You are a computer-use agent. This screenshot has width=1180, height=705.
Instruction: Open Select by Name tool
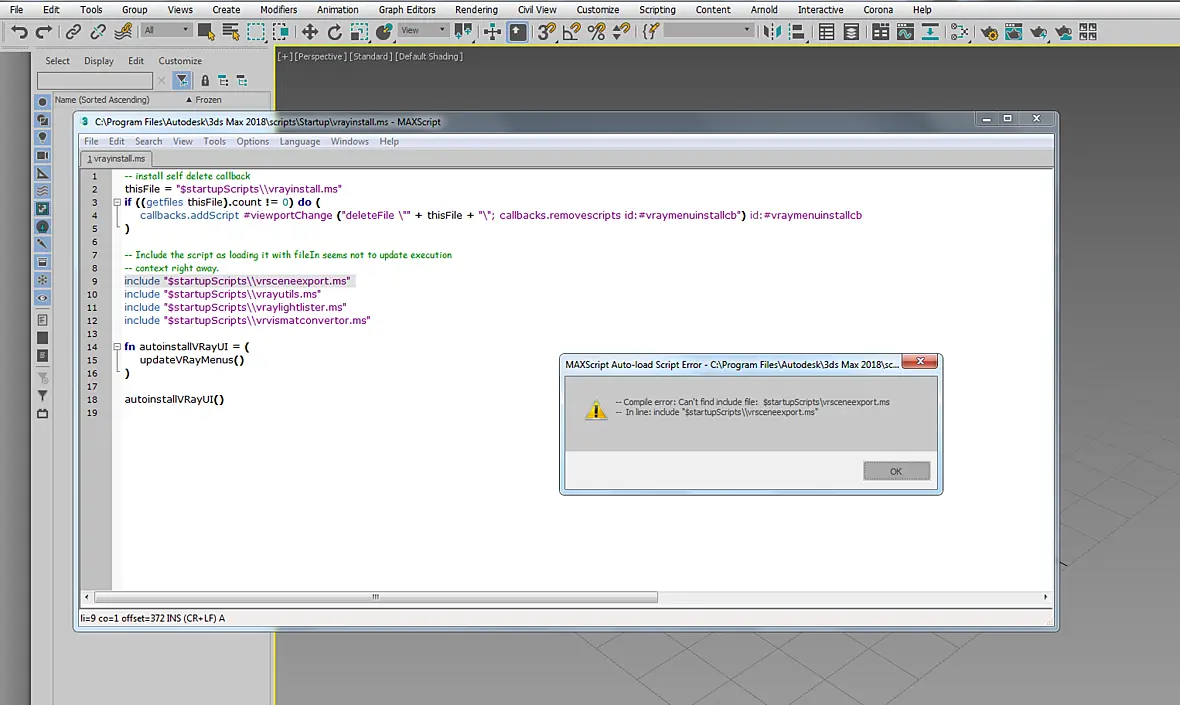pos(231,32)
